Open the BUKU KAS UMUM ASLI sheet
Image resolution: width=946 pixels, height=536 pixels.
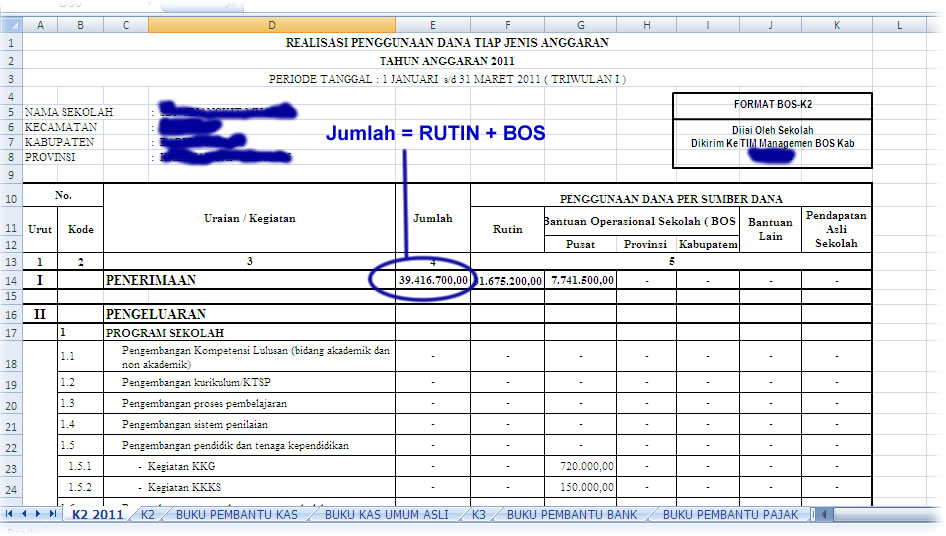(x=387, y=514)
